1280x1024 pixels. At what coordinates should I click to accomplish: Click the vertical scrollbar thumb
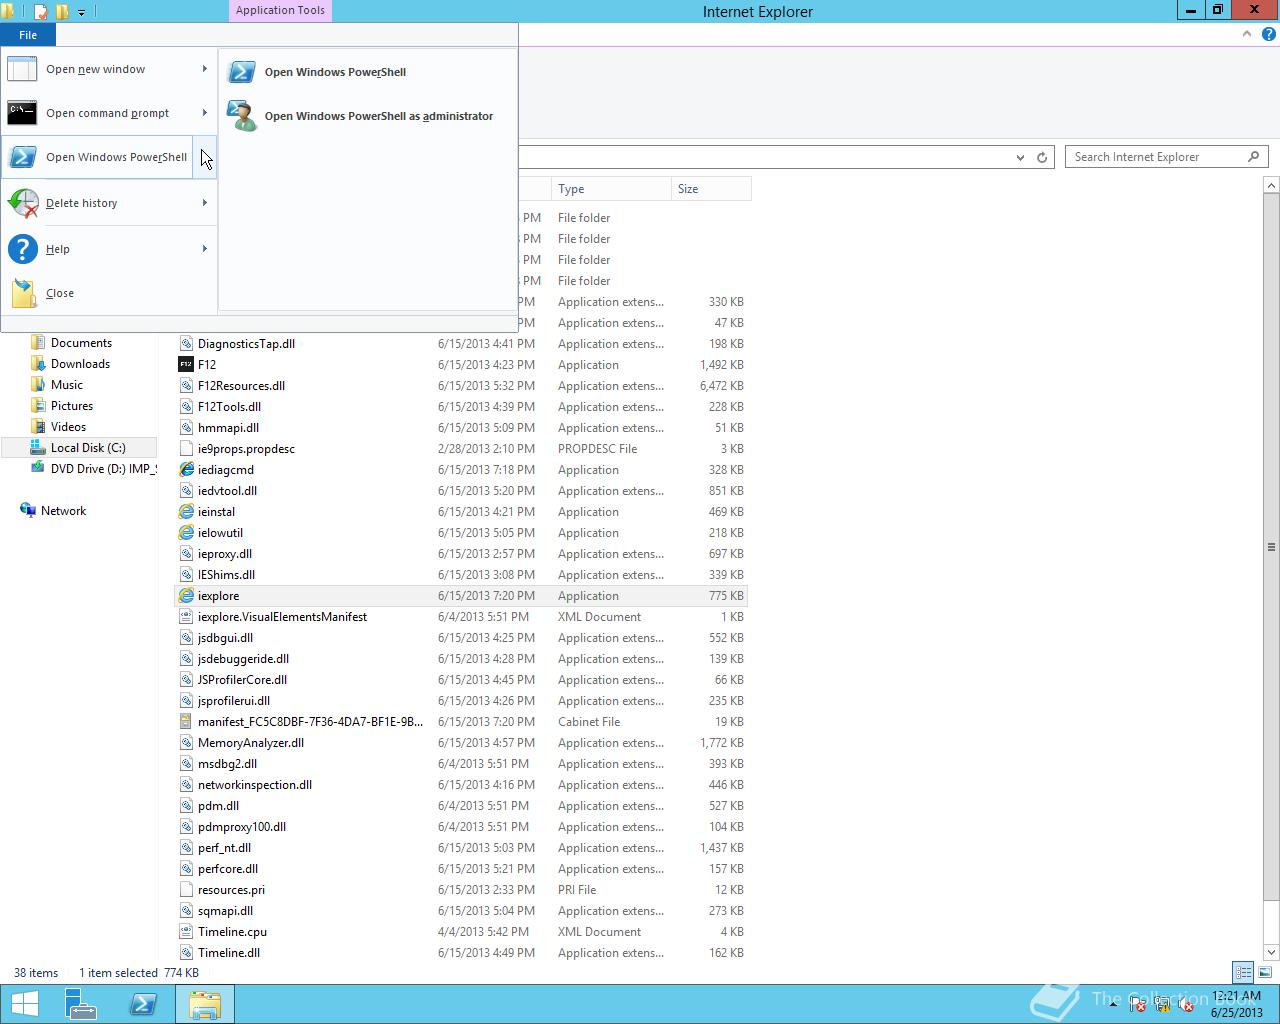coord(1271,547)
